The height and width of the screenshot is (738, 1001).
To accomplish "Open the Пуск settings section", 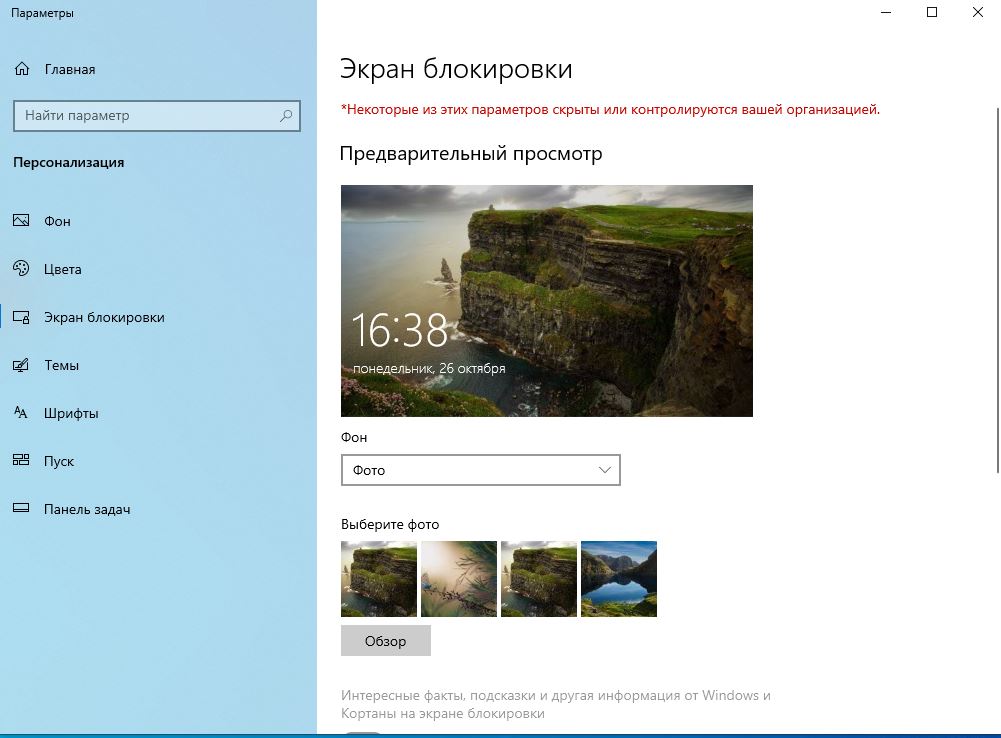I will tap(59, 461).
